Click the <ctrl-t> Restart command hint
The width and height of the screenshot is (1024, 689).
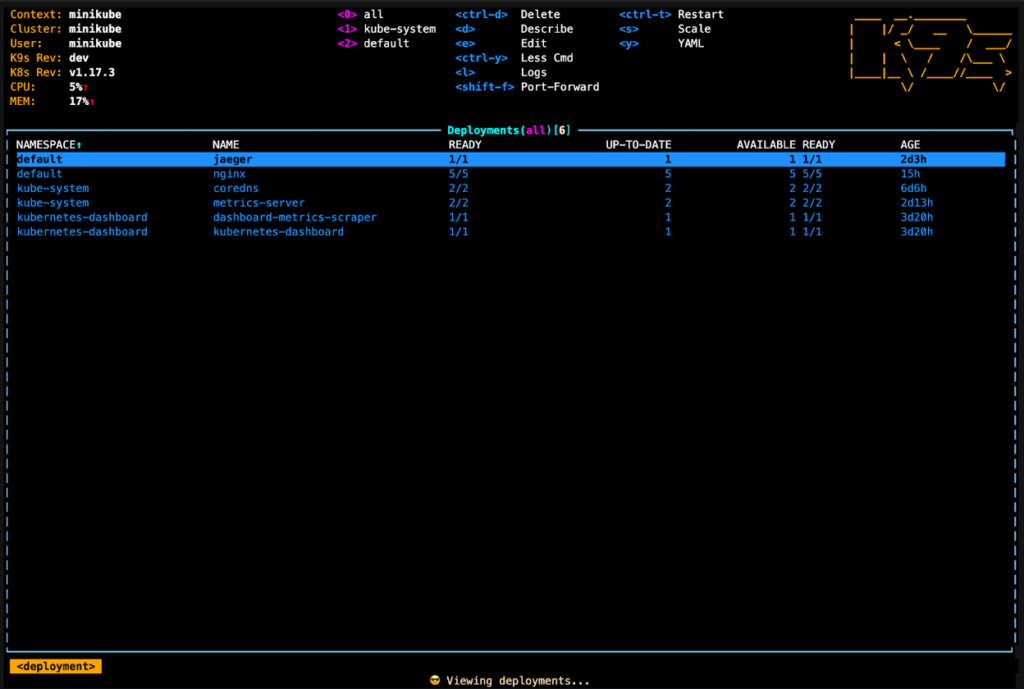coord(671,14)
